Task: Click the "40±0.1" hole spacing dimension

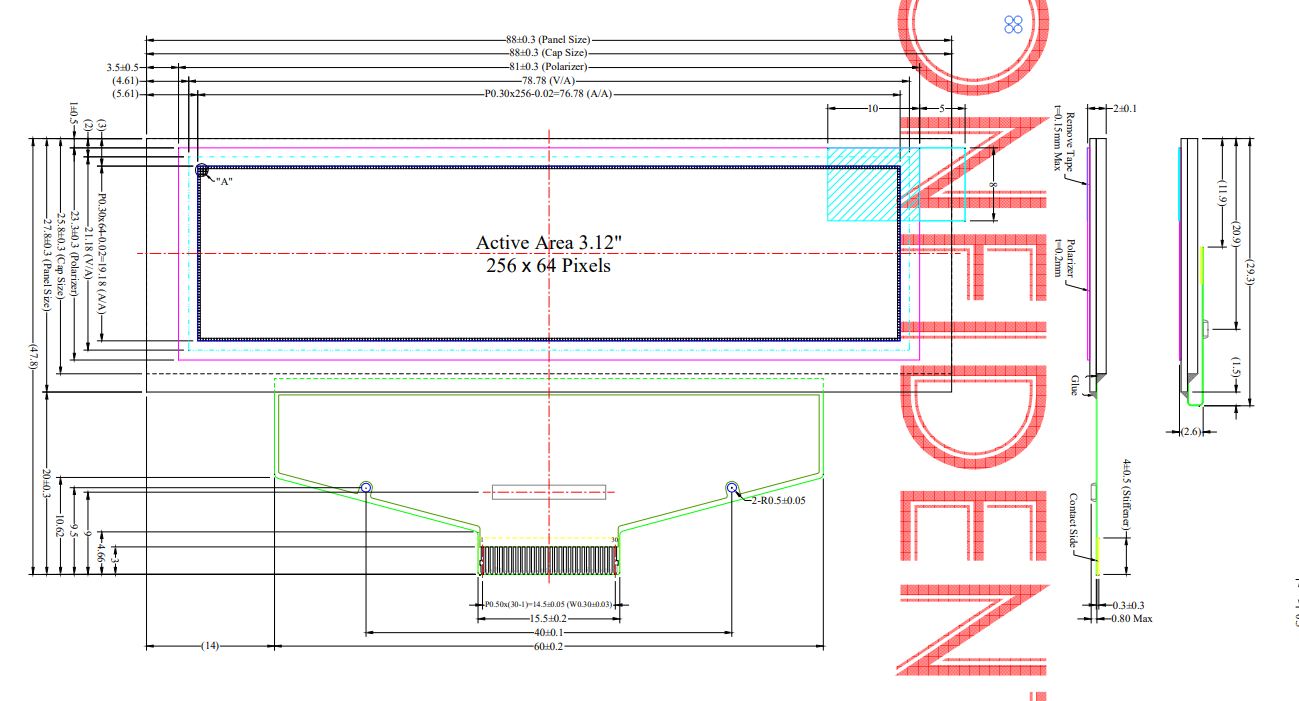Action: [547, 633]
